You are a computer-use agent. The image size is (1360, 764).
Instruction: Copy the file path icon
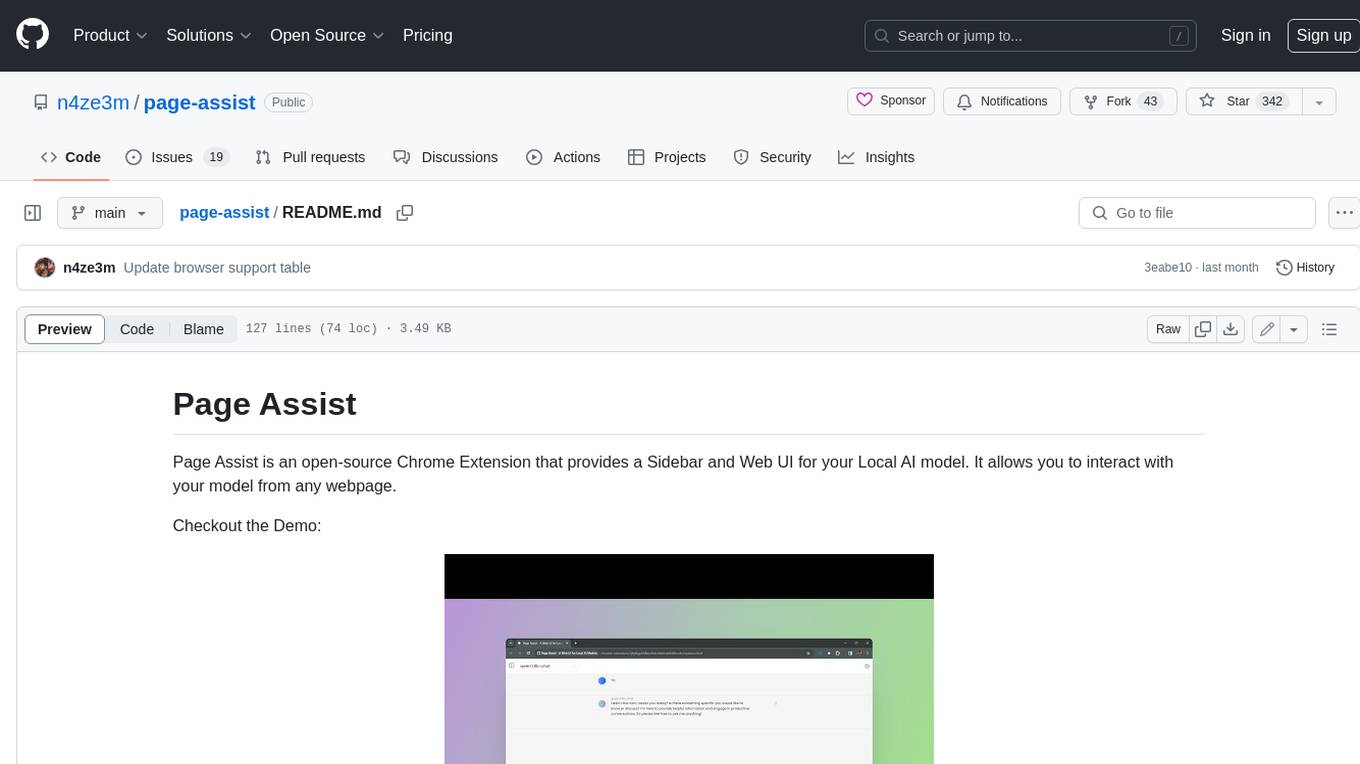point(405,213)
